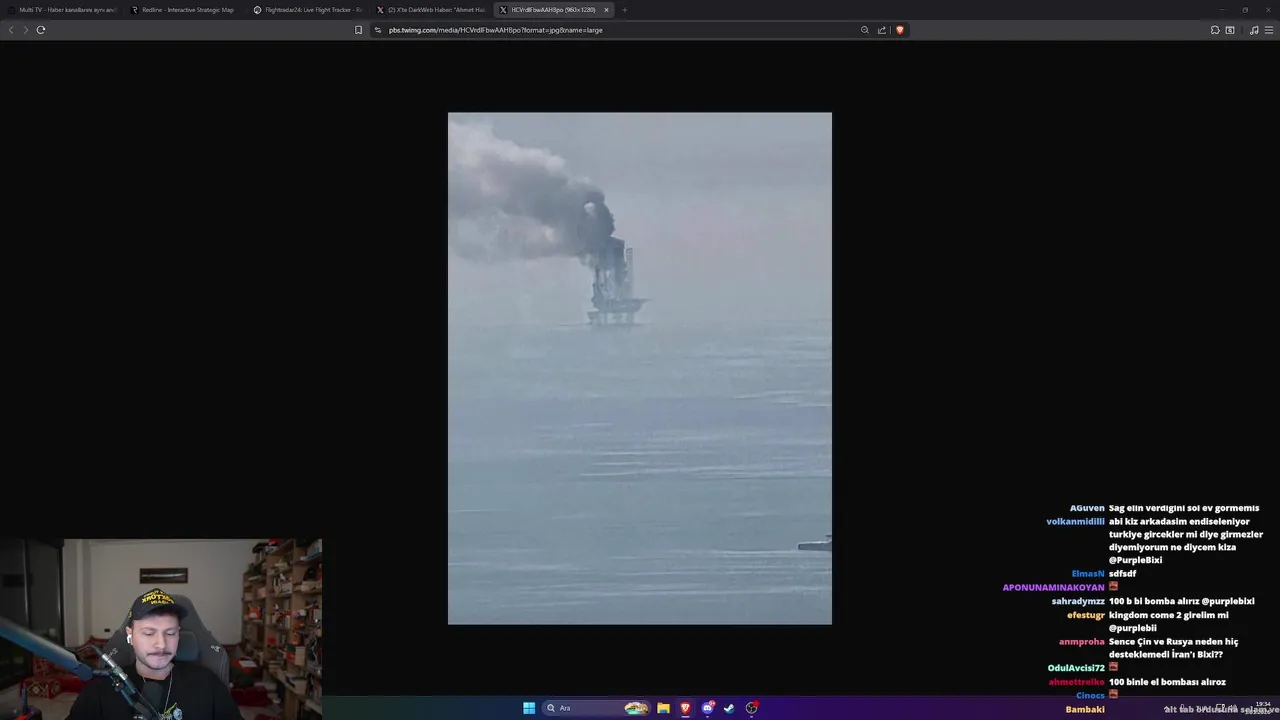This screenshot has height=720, width=1280.
Task: Click chat username volkanmidilli
Action: pyautogui.click(x=1075, y=521)
